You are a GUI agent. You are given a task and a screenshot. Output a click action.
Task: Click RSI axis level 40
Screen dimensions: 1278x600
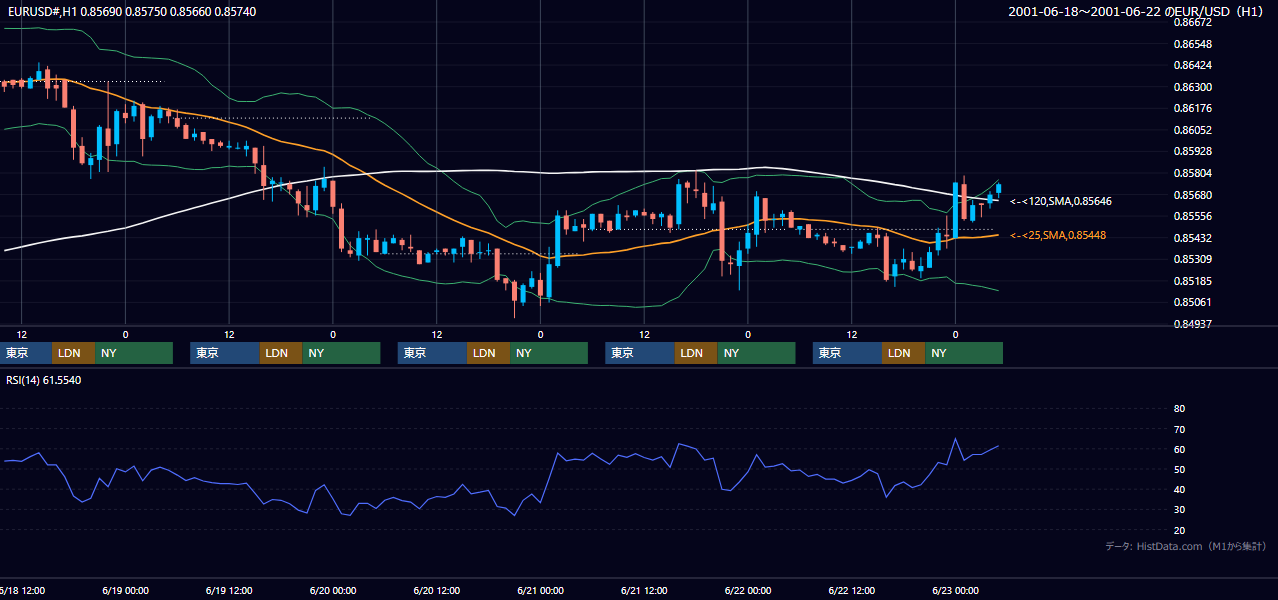click(x=1179, y=490)
